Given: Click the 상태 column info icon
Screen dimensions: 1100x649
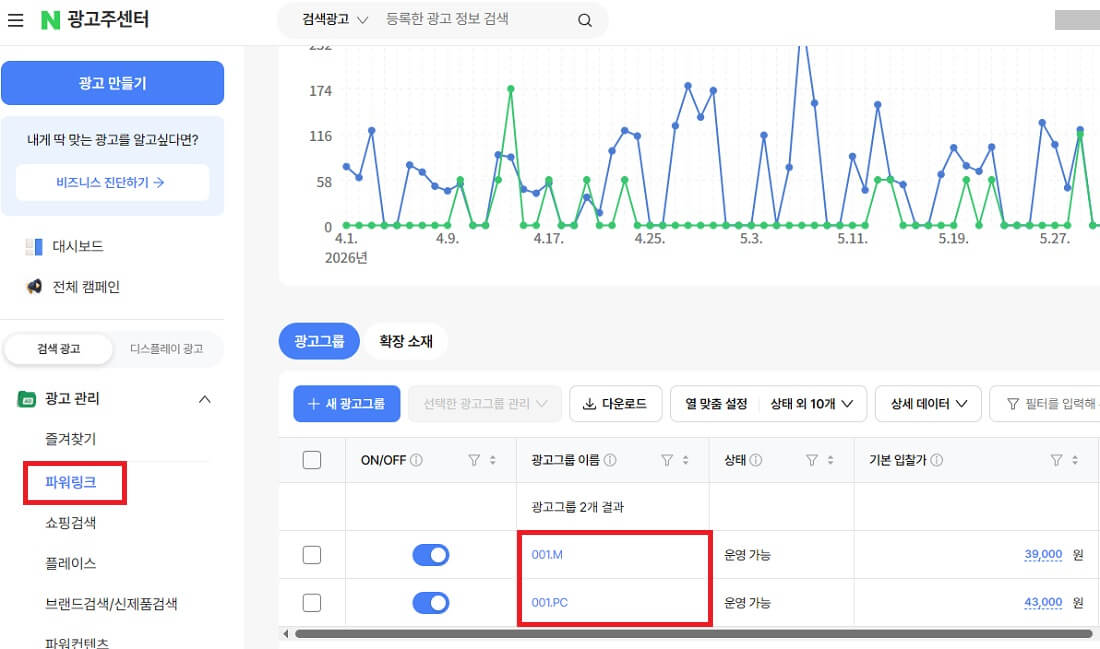Looking at the screenshot, I should [756, 460].
